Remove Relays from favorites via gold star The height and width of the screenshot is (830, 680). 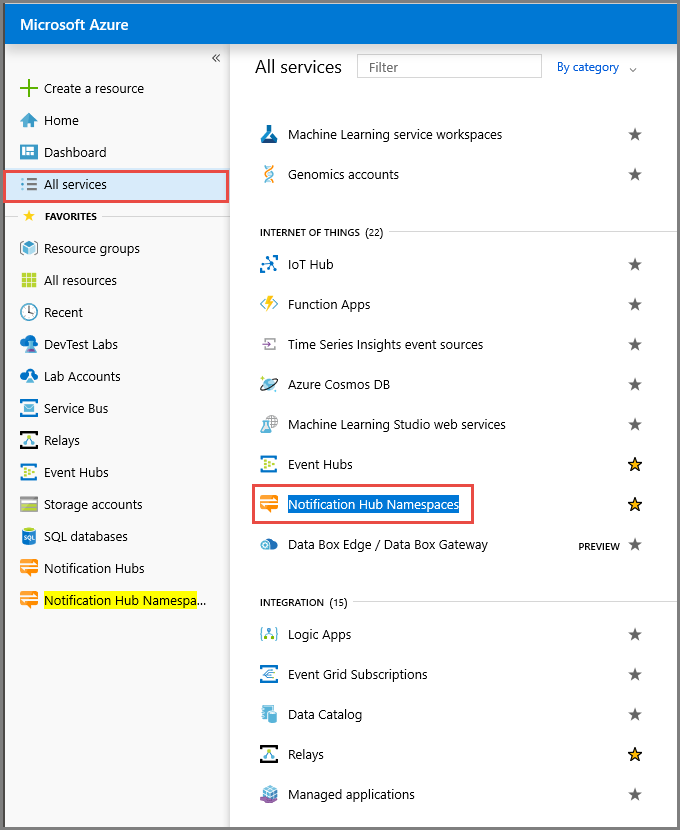[634, 754]
